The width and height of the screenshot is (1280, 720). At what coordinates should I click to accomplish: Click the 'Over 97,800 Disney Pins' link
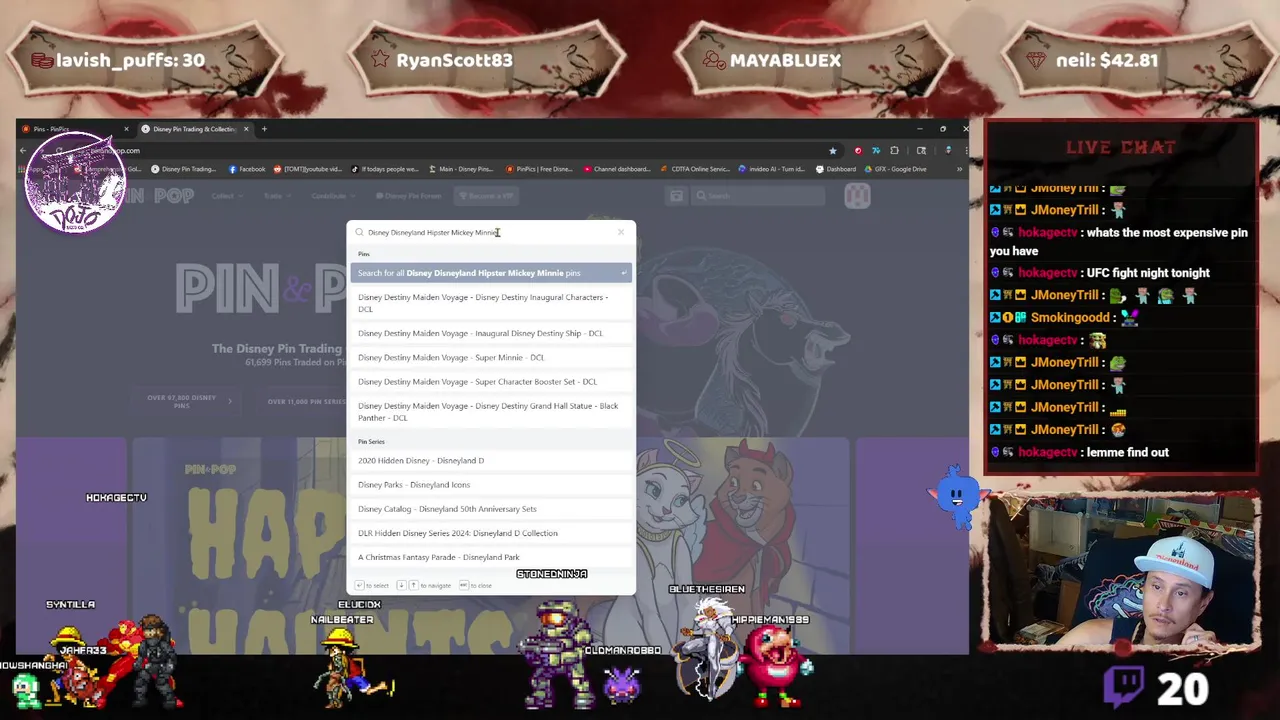(x=188, y=401)
